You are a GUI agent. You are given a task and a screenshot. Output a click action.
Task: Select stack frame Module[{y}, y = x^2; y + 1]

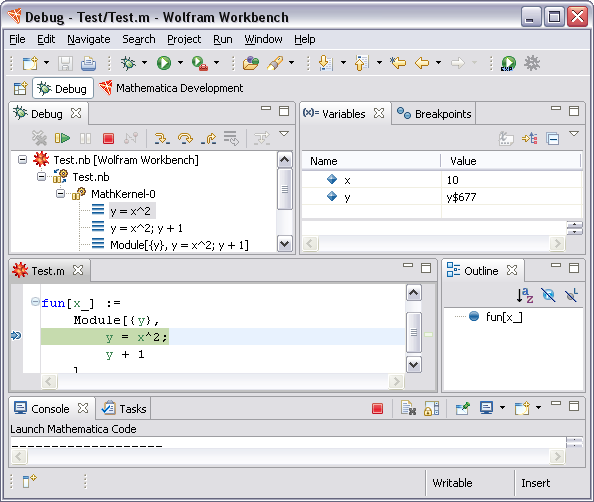click(179, 245)
